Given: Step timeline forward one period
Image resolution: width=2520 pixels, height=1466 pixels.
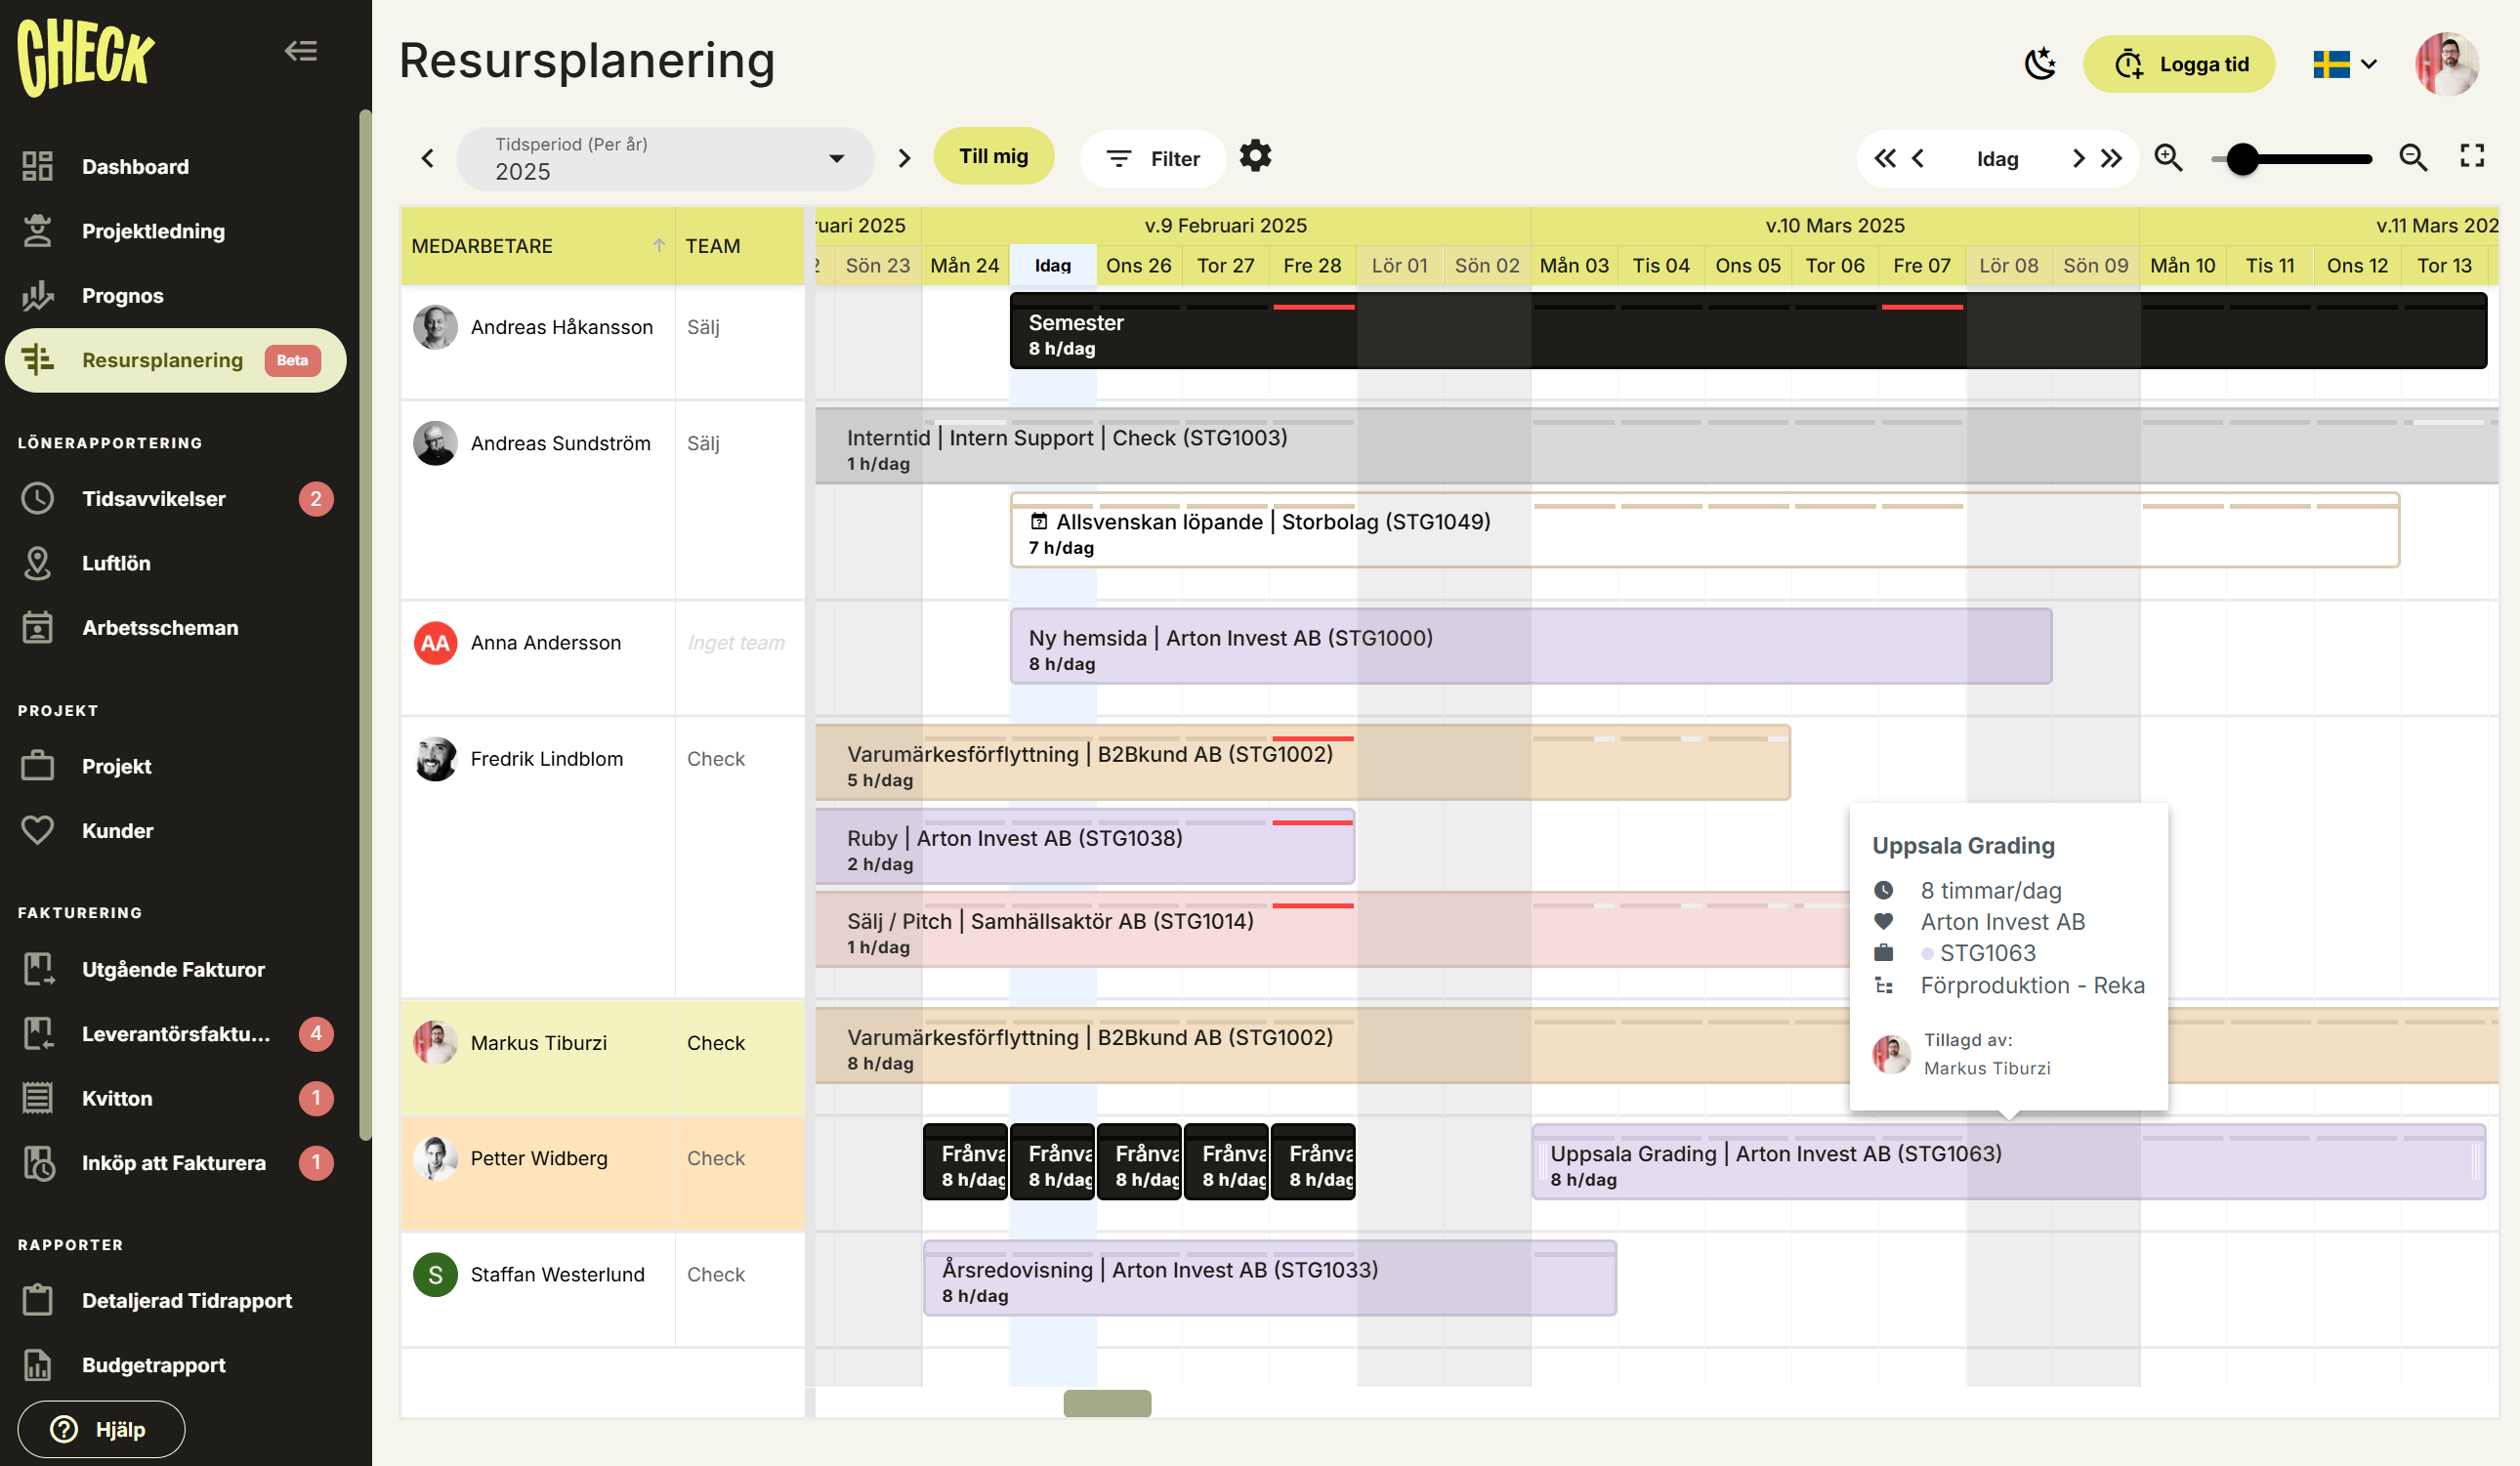Looking at the screenshot, I should (2078, 158).
